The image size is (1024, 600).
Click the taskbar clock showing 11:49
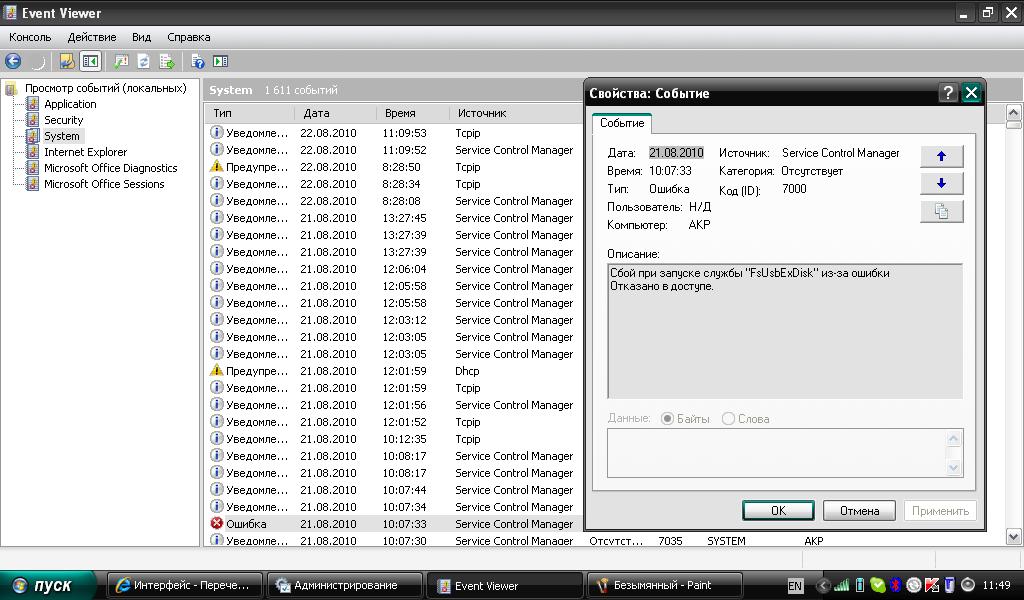(x=996, y=586)
